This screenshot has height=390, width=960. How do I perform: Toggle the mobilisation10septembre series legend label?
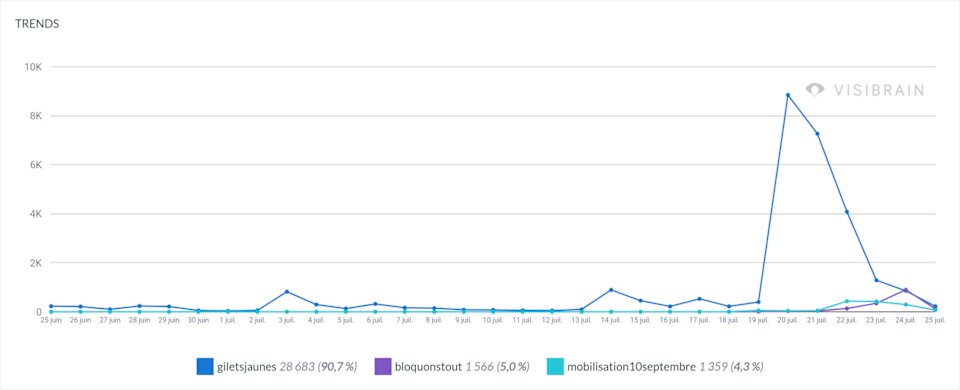(666, 366)
